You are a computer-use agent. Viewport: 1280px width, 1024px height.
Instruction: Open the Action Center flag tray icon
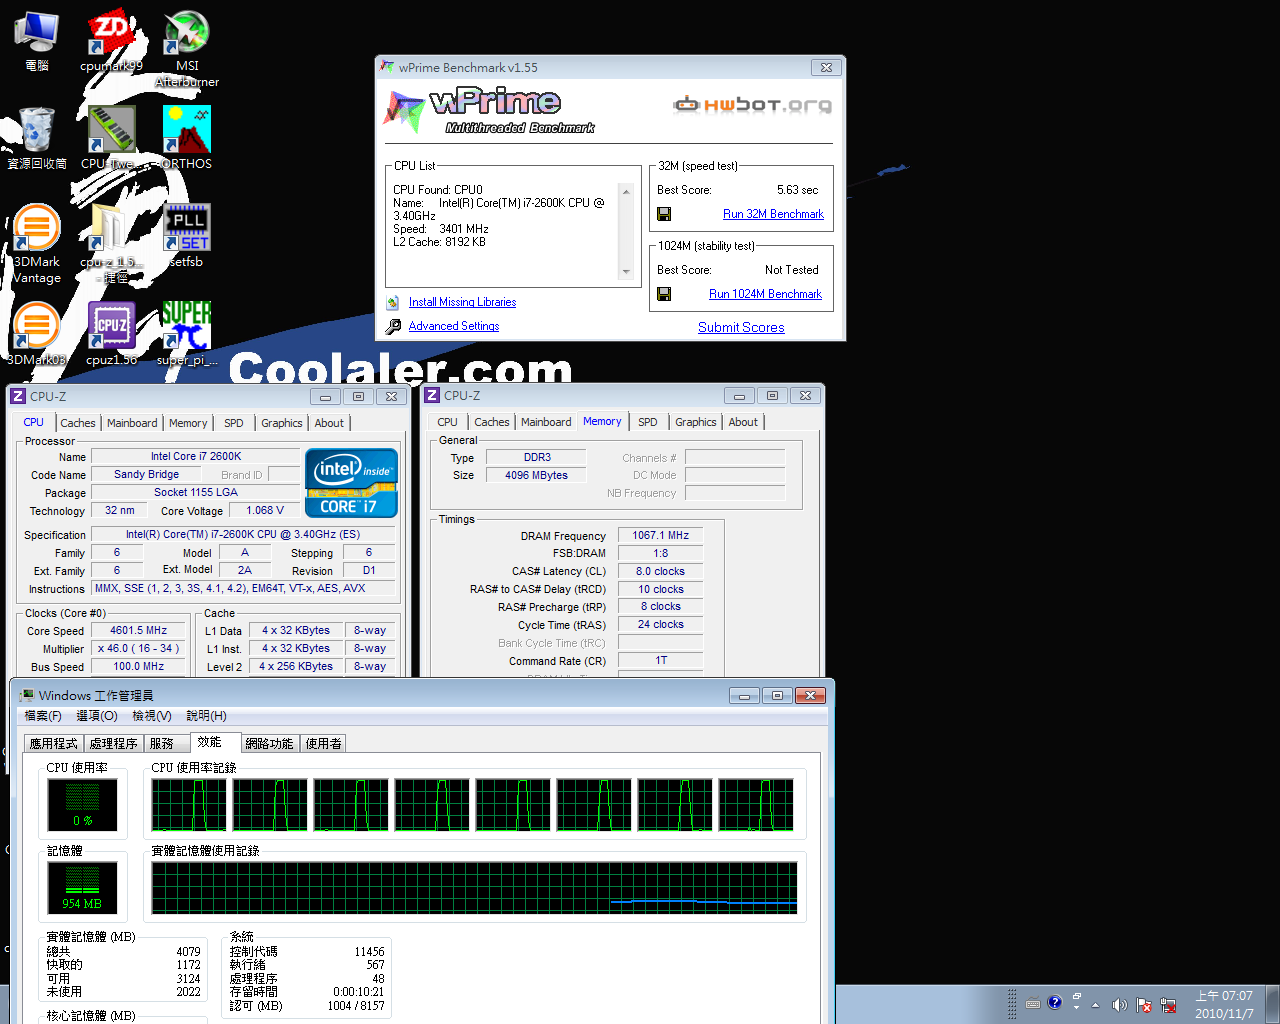(x=1143, y=1004)
